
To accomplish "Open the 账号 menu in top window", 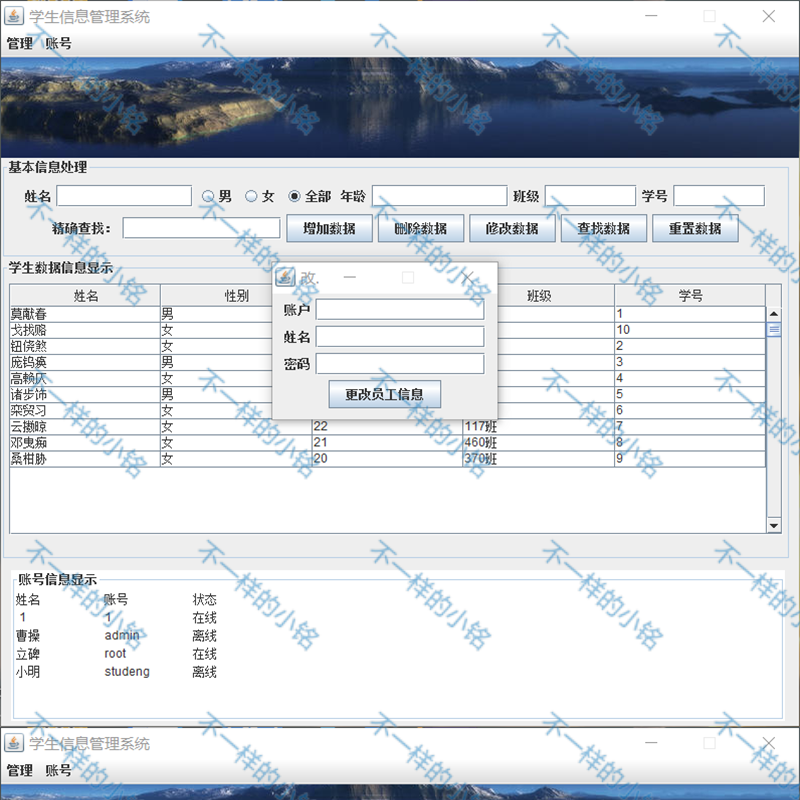I will coord(58,43).
